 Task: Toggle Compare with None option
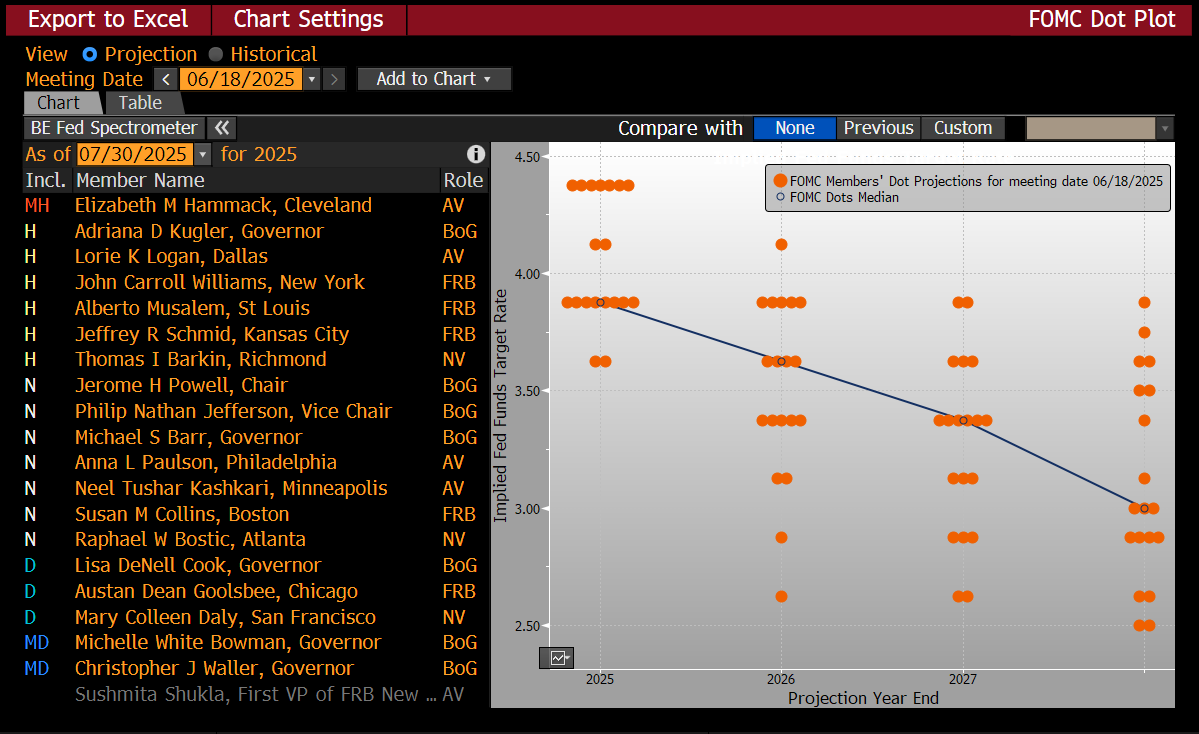click(794, 128)
